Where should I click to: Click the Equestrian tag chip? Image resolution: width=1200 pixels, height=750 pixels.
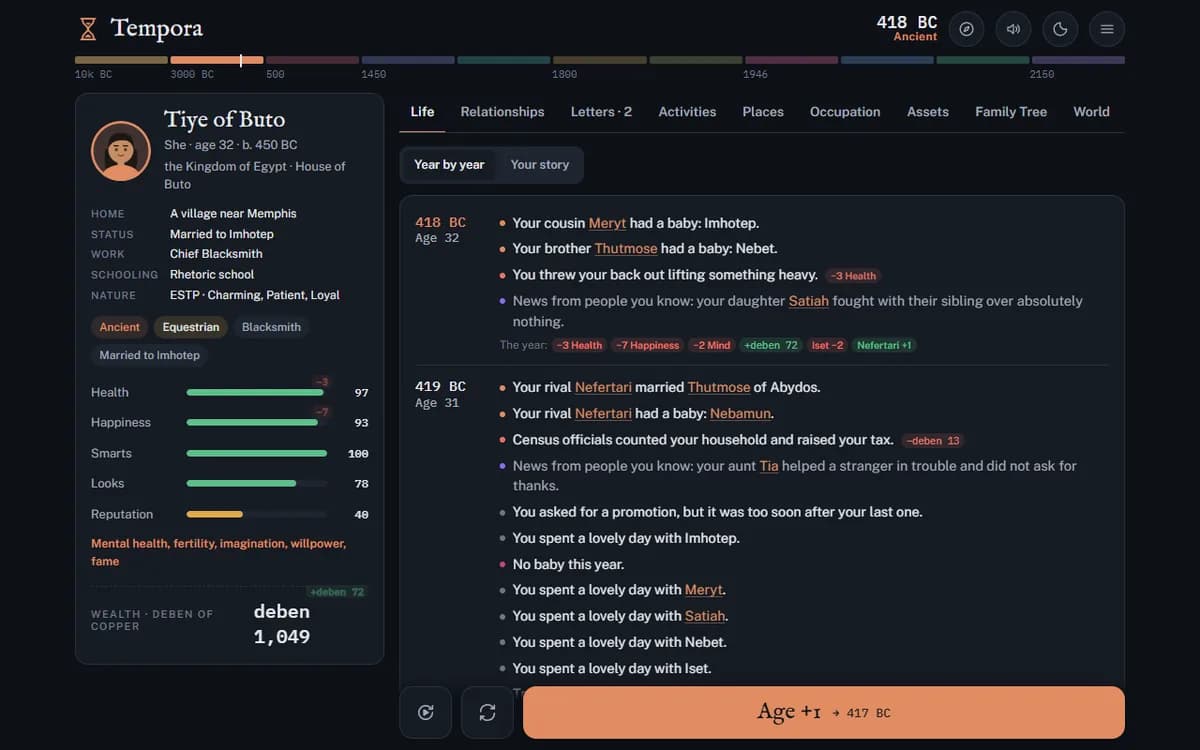(191, 327)
